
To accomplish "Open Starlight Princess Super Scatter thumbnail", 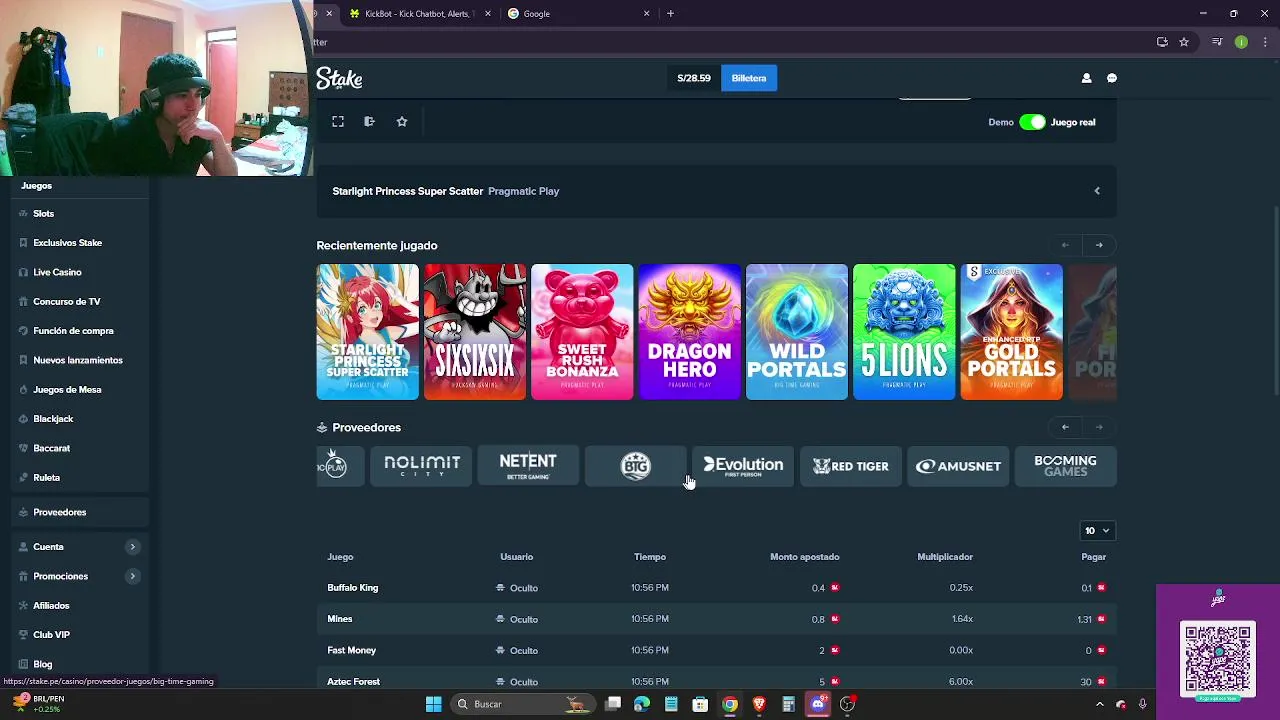I will 368,332.
